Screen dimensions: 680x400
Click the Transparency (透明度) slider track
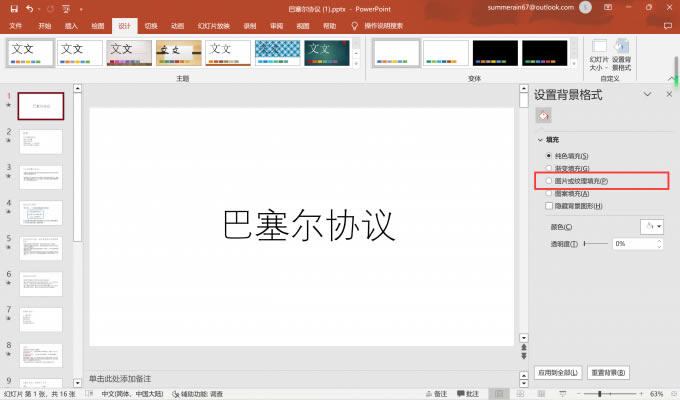click(596, 244)
